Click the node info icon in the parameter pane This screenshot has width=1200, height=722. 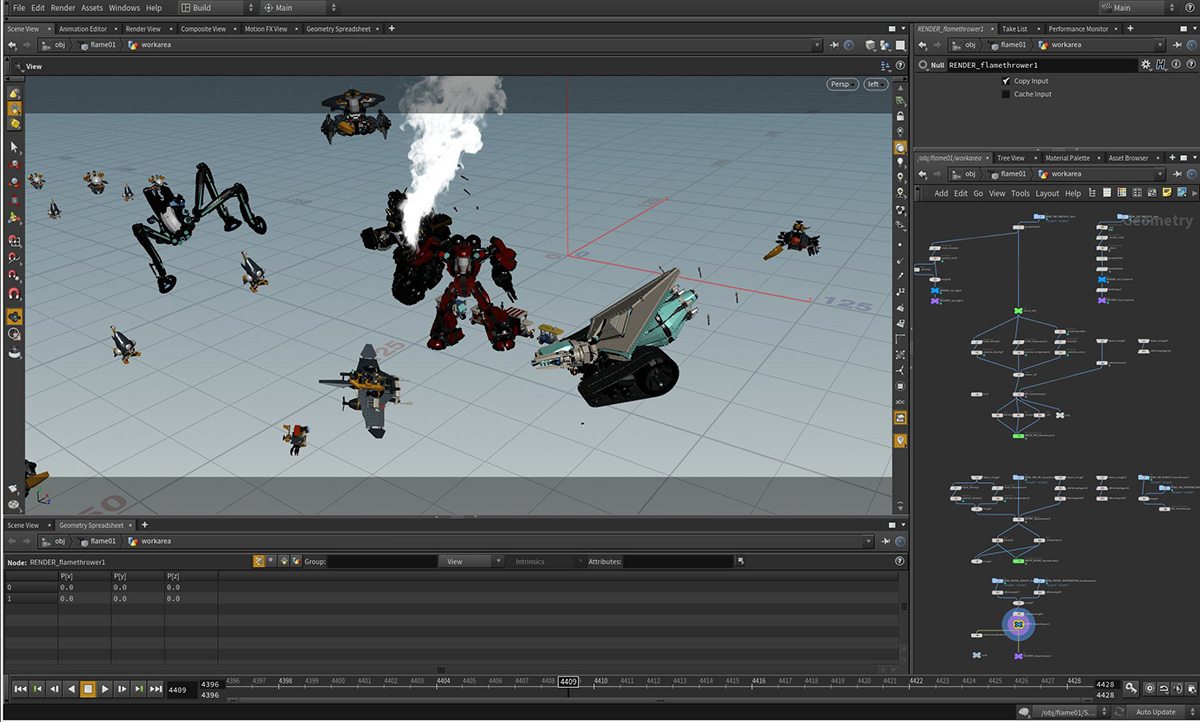click(x=1178, y=65)
